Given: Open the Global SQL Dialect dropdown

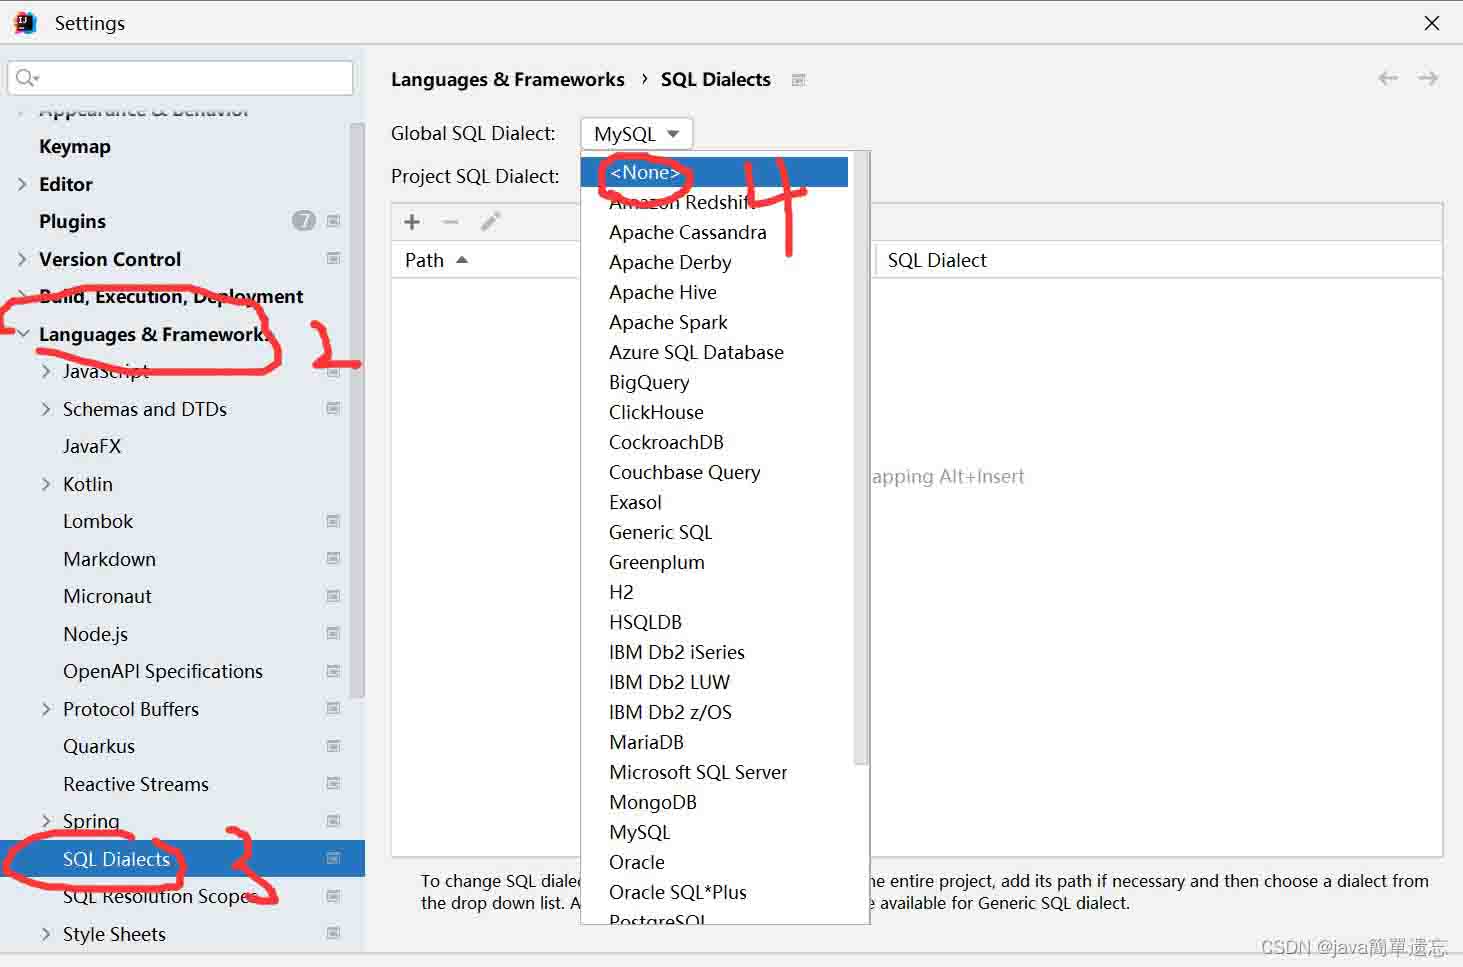Looking at the screenshot, I should pos(636,134).
